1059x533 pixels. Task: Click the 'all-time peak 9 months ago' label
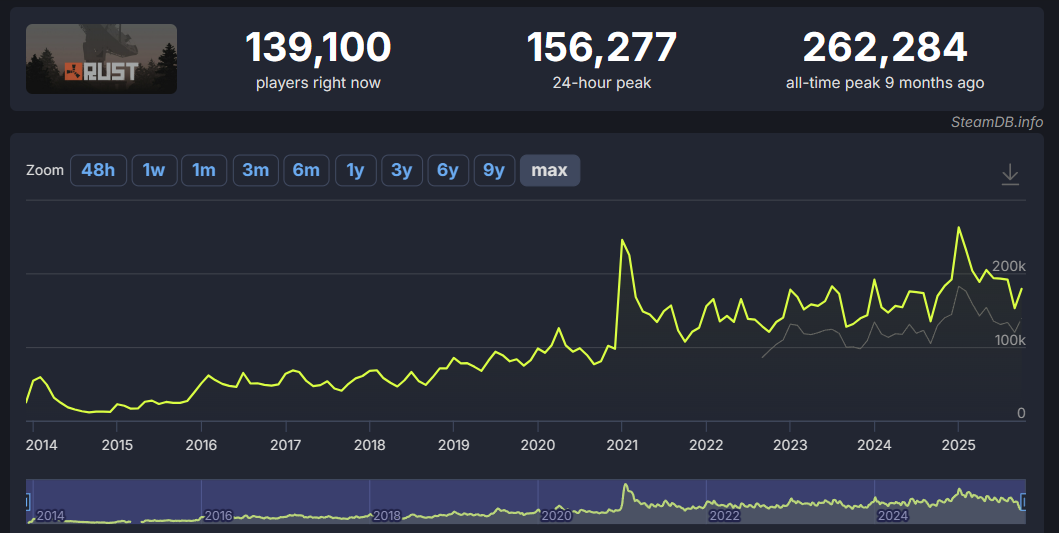tap(885, 83)
